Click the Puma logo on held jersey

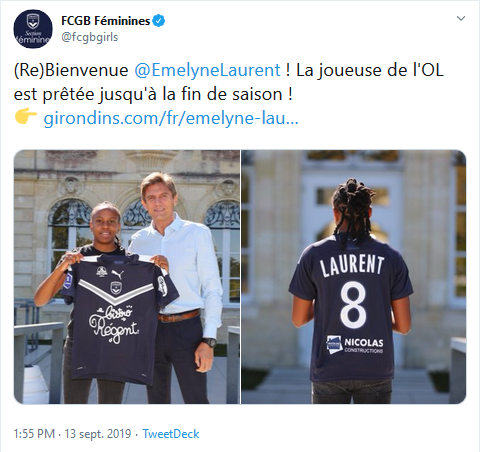[x=118, y=274]
